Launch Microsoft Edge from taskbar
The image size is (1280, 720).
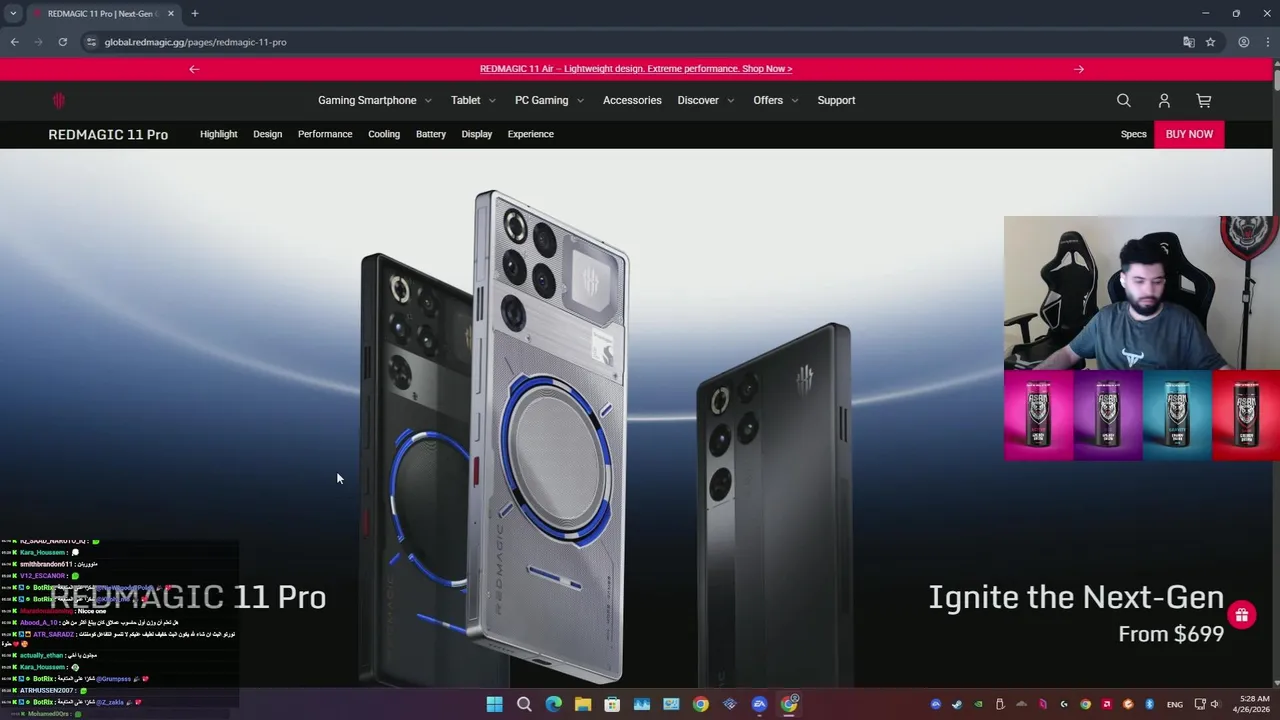click(x=553, y=704)
